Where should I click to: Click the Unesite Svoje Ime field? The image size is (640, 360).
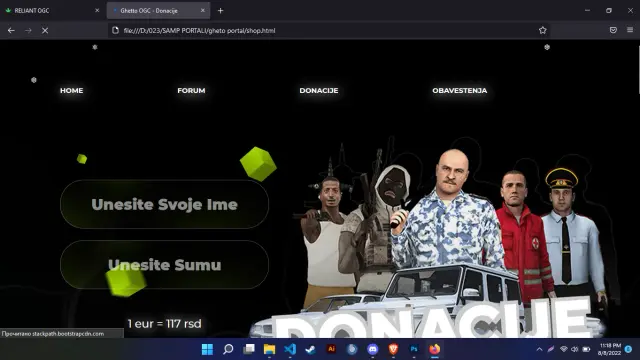pyautogui.click(x=164, y=204)
